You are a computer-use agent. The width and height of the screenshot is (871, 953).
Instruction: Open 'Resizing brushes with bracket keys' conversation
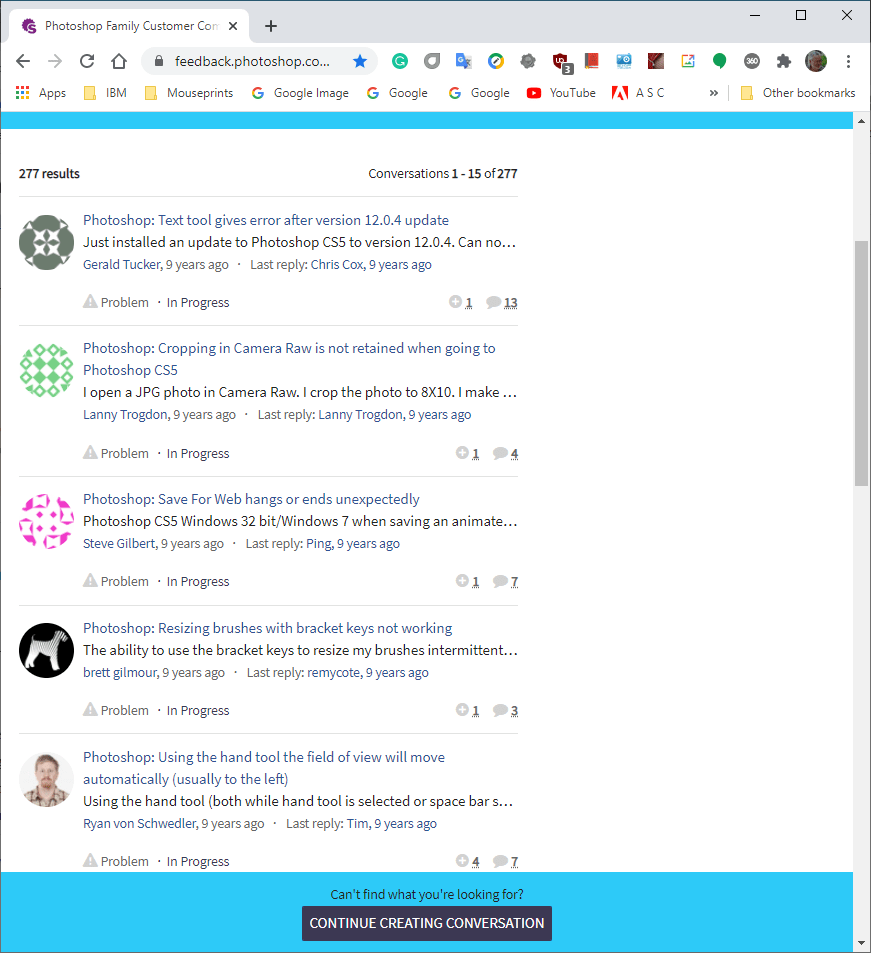click(x=267, y=628)
